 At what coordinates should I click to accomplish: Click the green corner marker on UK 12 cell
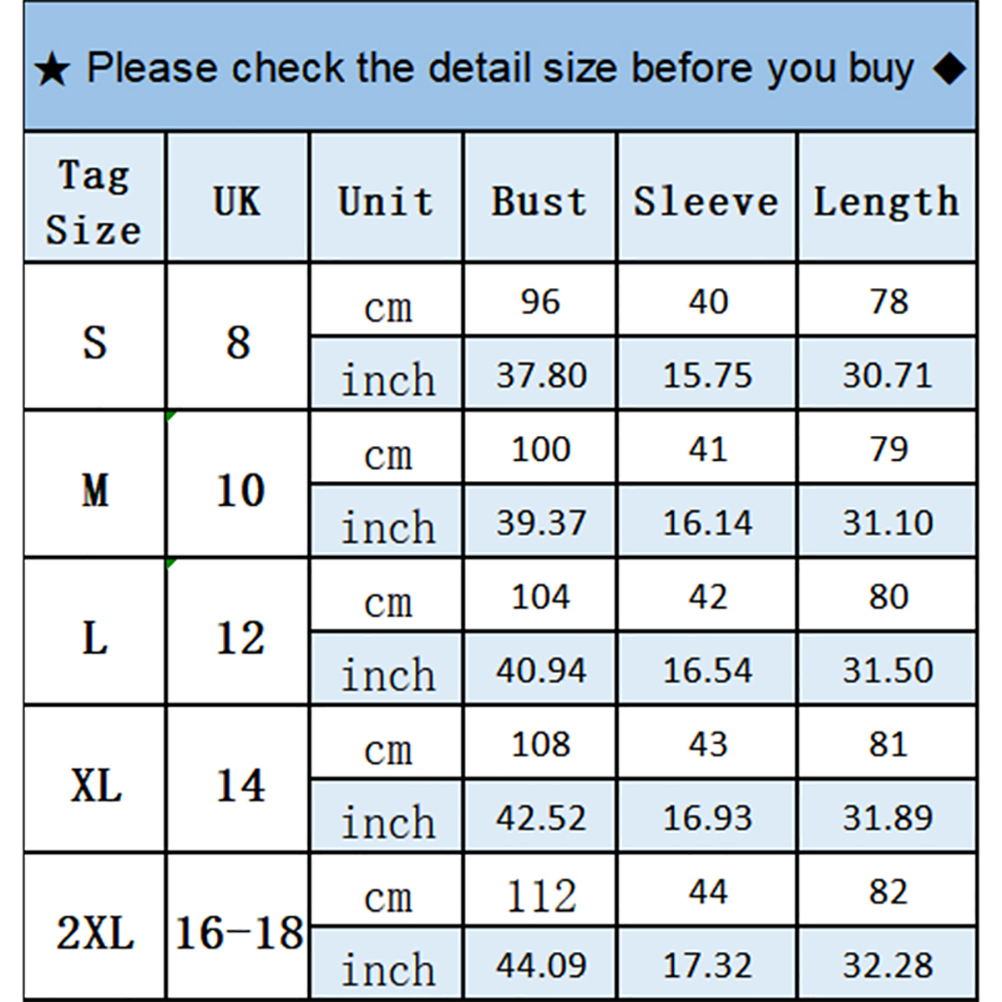click(171, 563)
